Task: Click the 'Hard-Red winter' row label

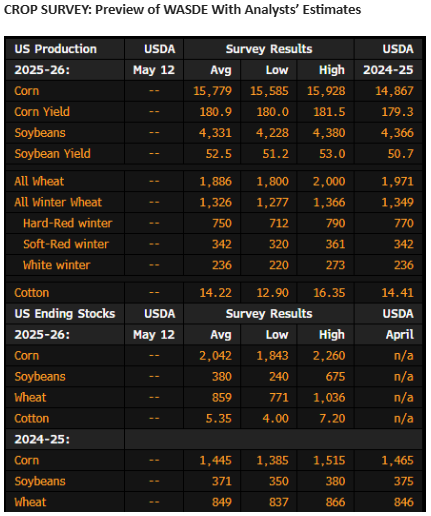Action: point(68,223)
